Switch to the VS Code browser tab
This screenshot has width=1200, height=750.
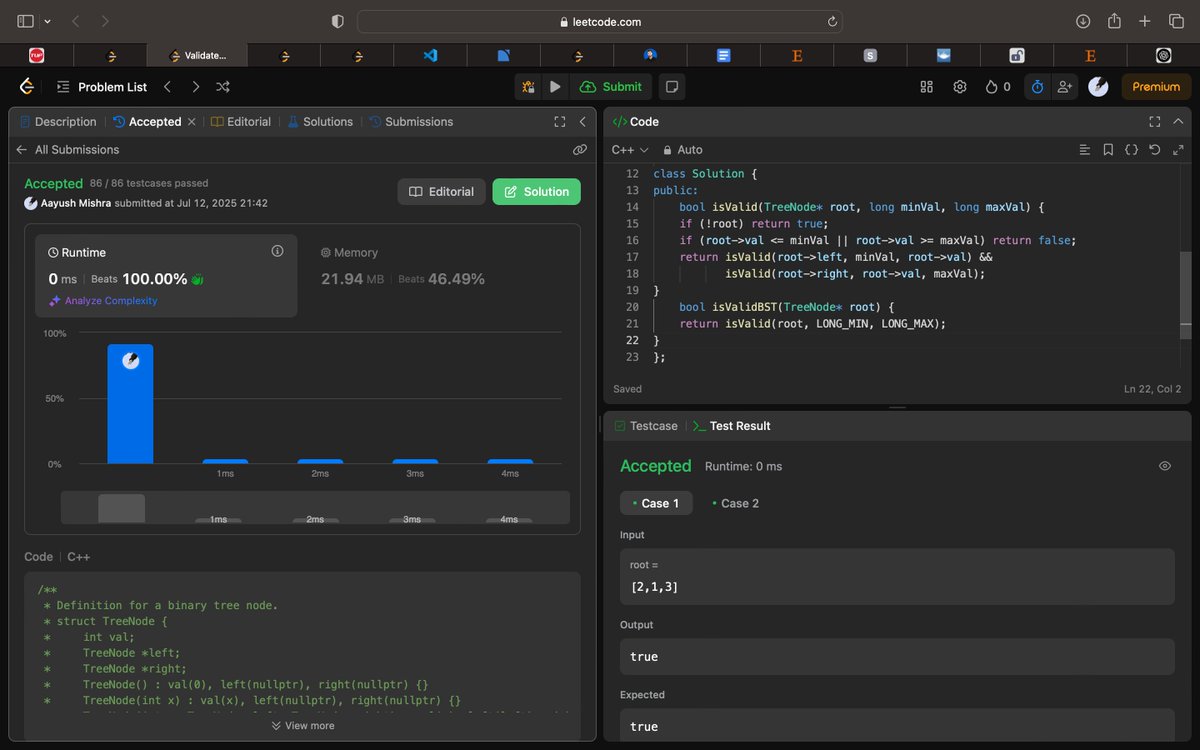[430, 56]
